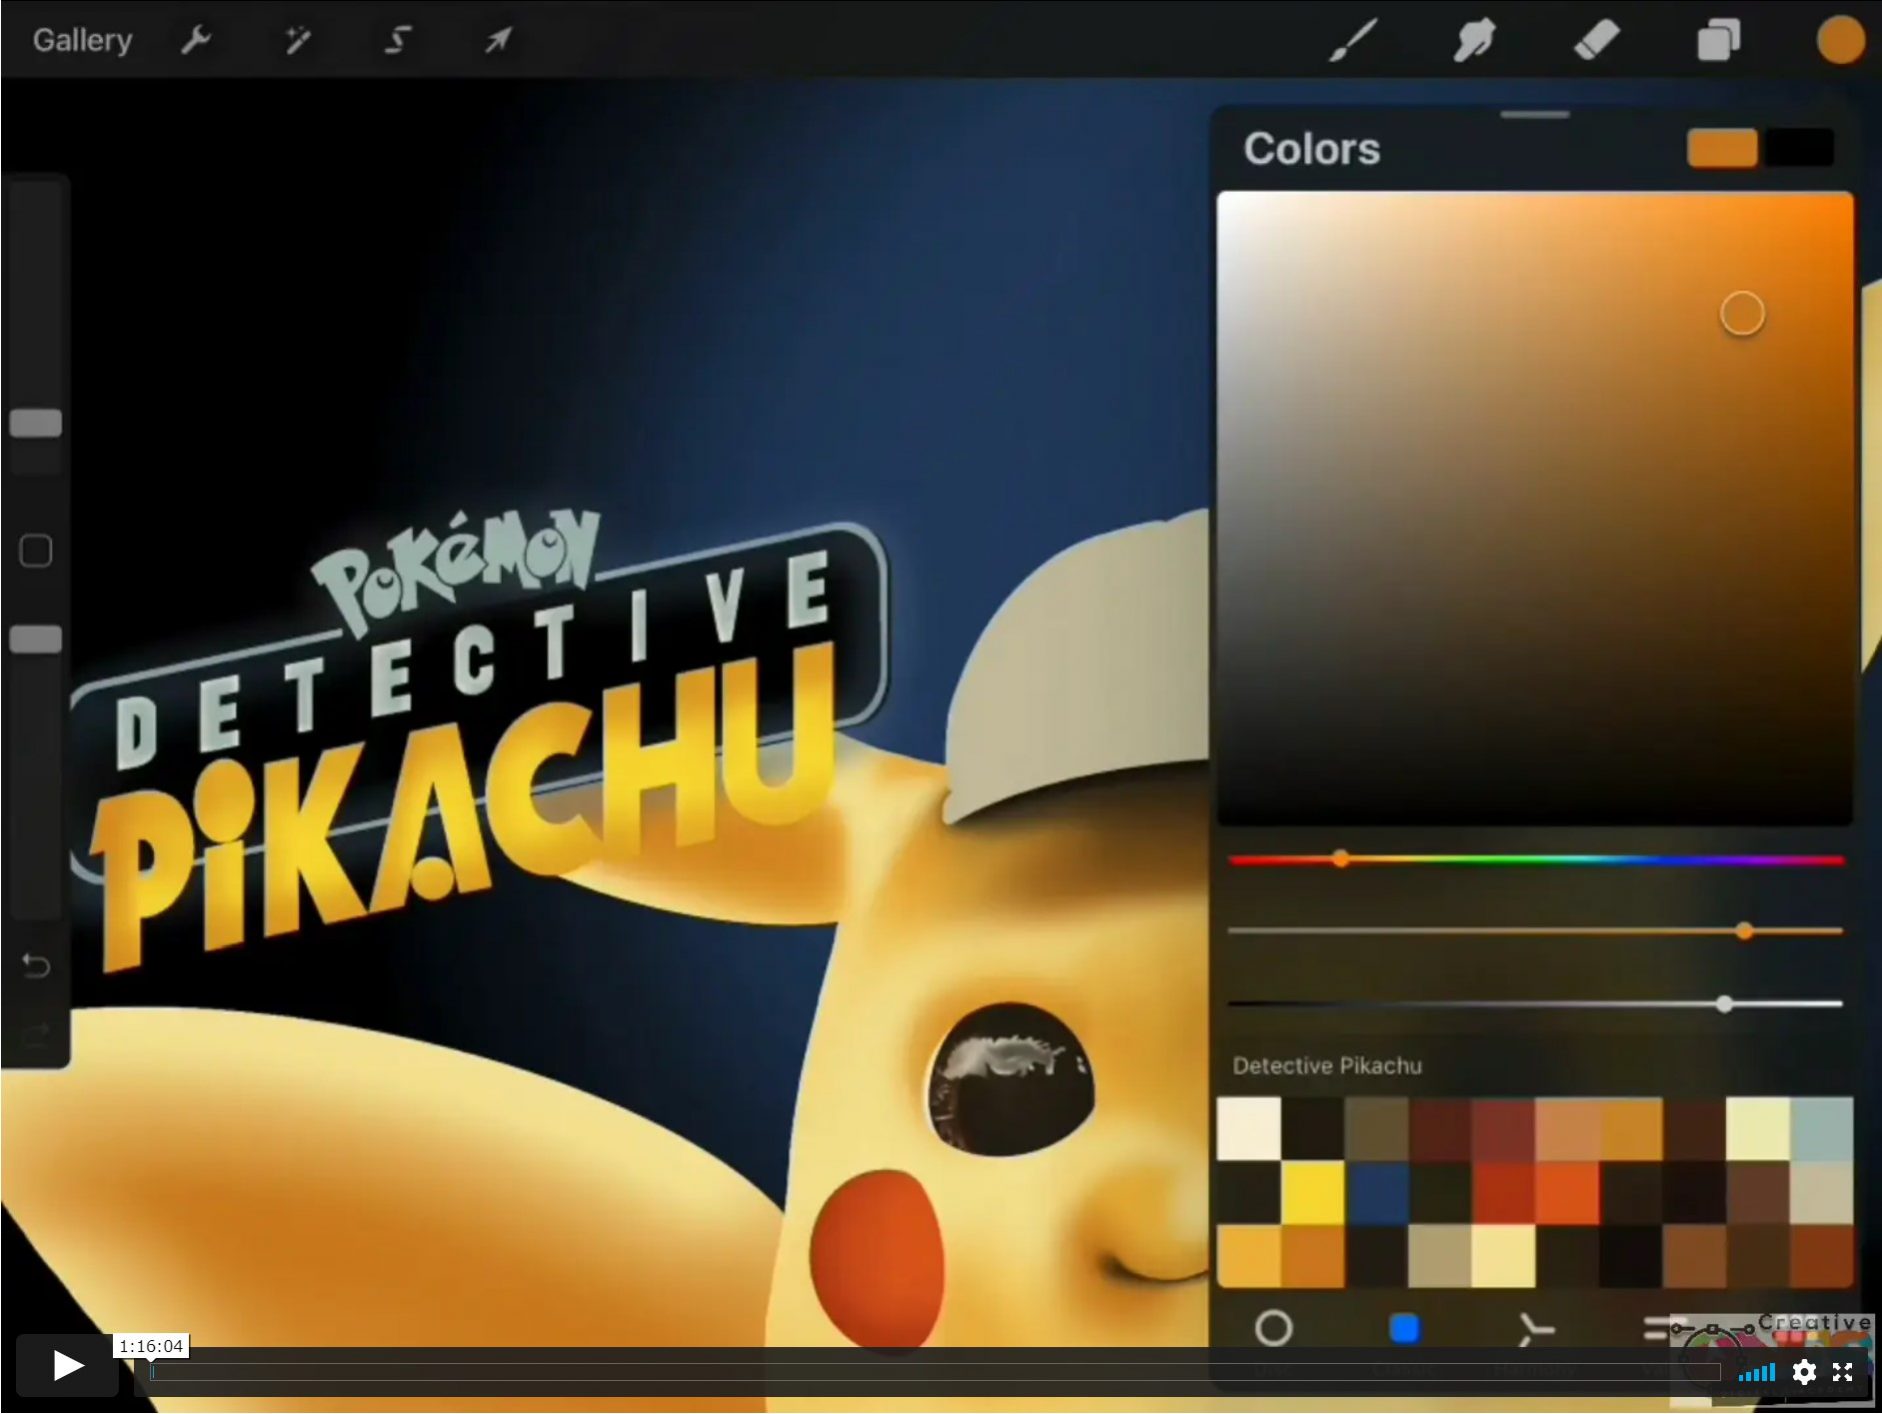
Task: Open the Adjustments magic wand menu
Action: click(296, 39)
